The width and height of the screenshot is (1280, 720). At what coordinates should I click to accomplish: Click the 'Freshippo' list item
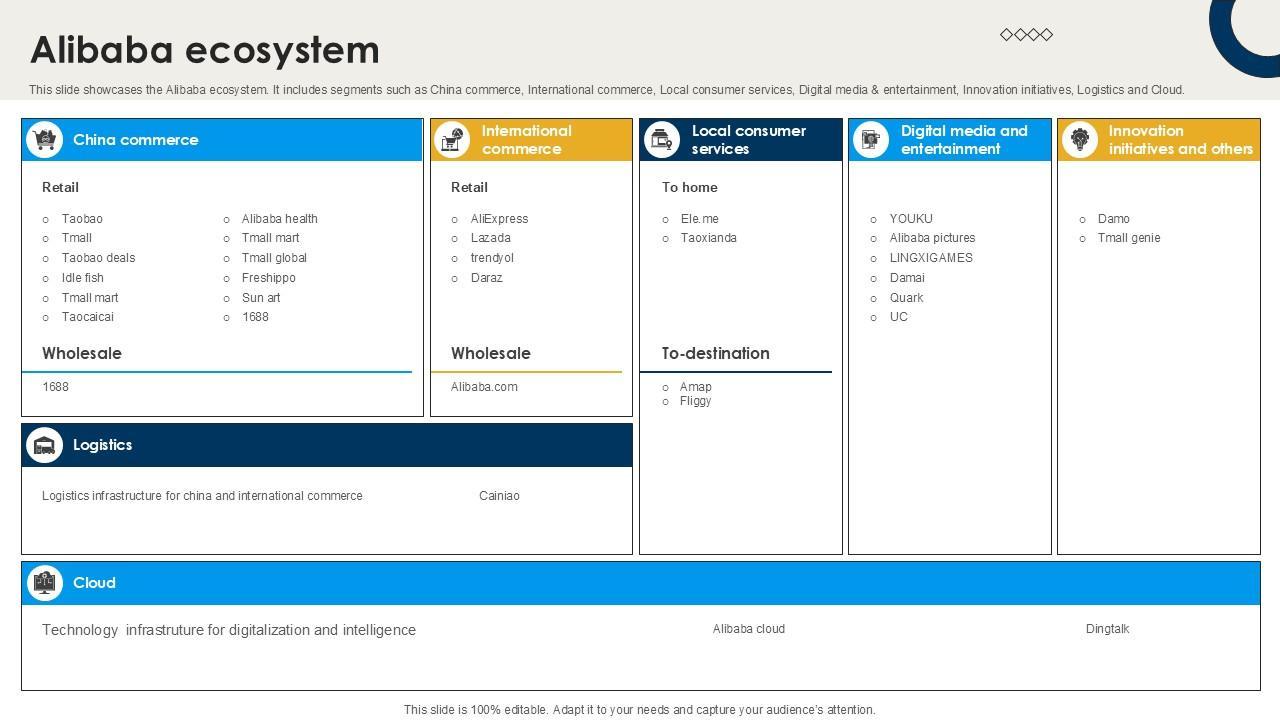pos(269,278)
